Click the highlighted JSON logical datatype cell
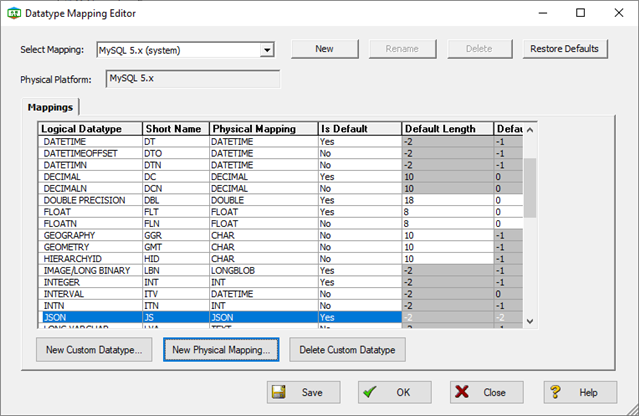Screen dimensions: 639x416 [92, 317]
